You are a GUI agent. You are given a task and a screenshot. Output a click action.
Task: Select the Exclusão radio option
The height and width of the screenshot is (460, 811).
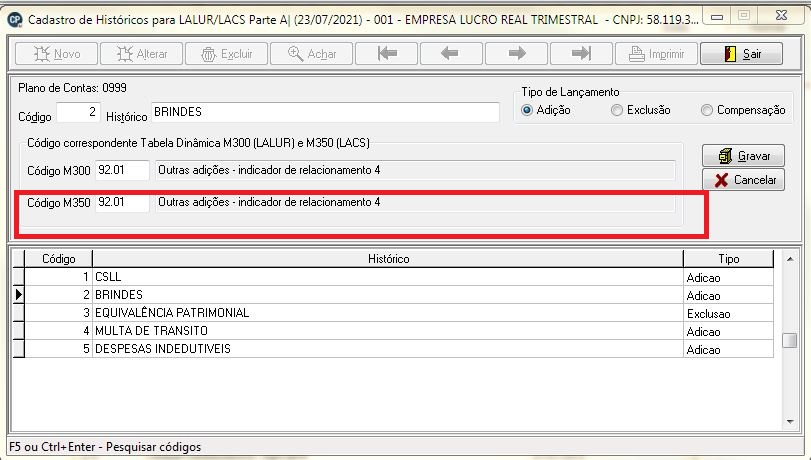pos(640,110)
